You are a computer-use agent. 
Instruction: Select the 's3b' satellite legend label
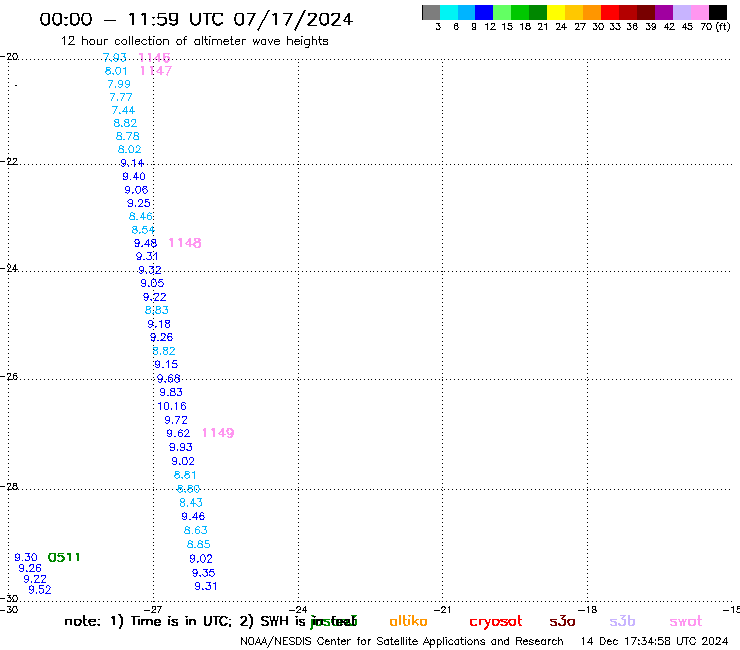[622, 621]
